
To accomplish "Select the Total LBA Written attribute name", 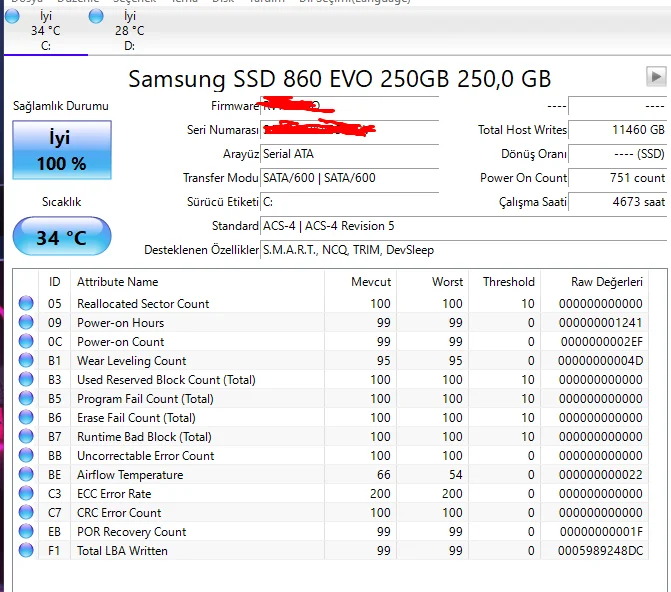I will coord(122,550).
